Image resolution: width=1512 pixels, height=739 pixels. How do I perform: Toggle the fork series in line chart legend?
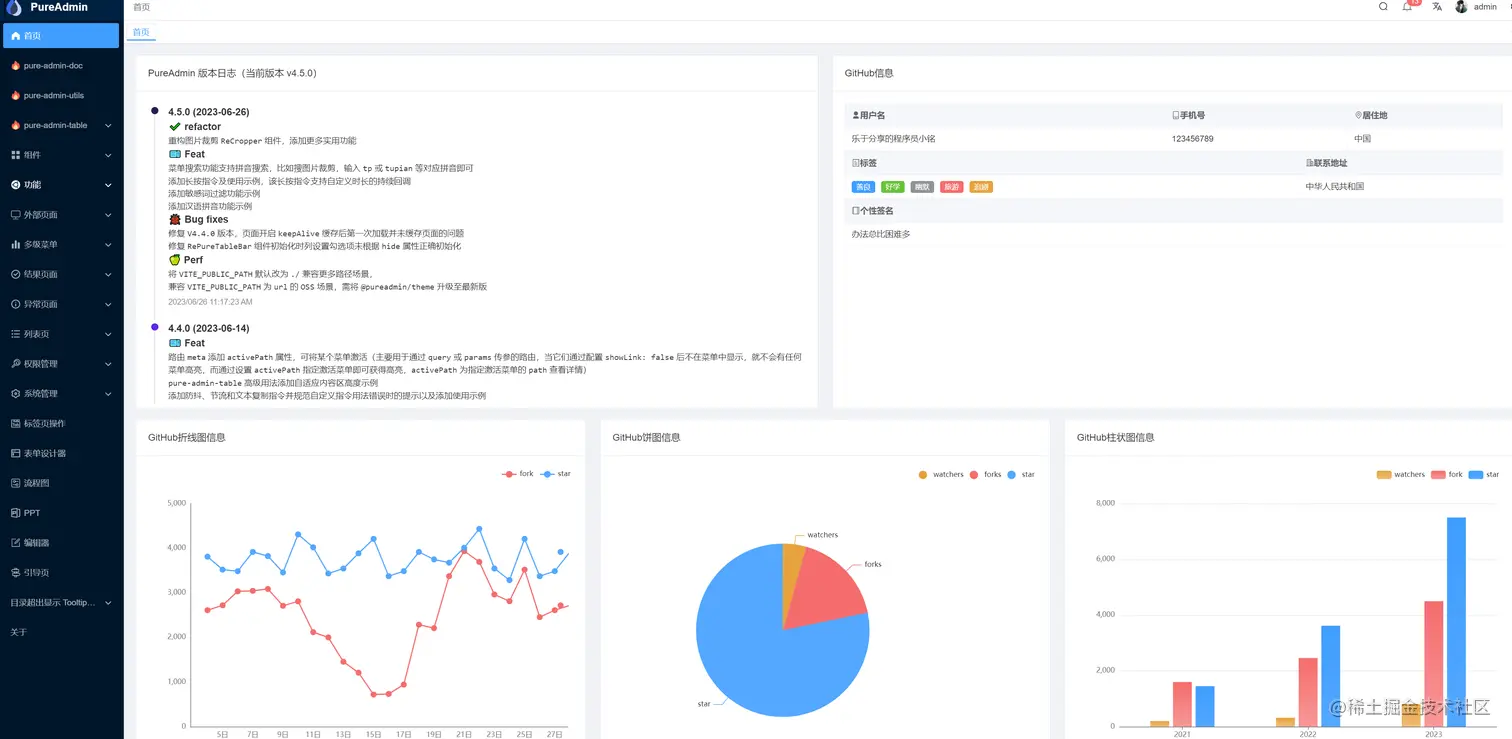(518, 474)
